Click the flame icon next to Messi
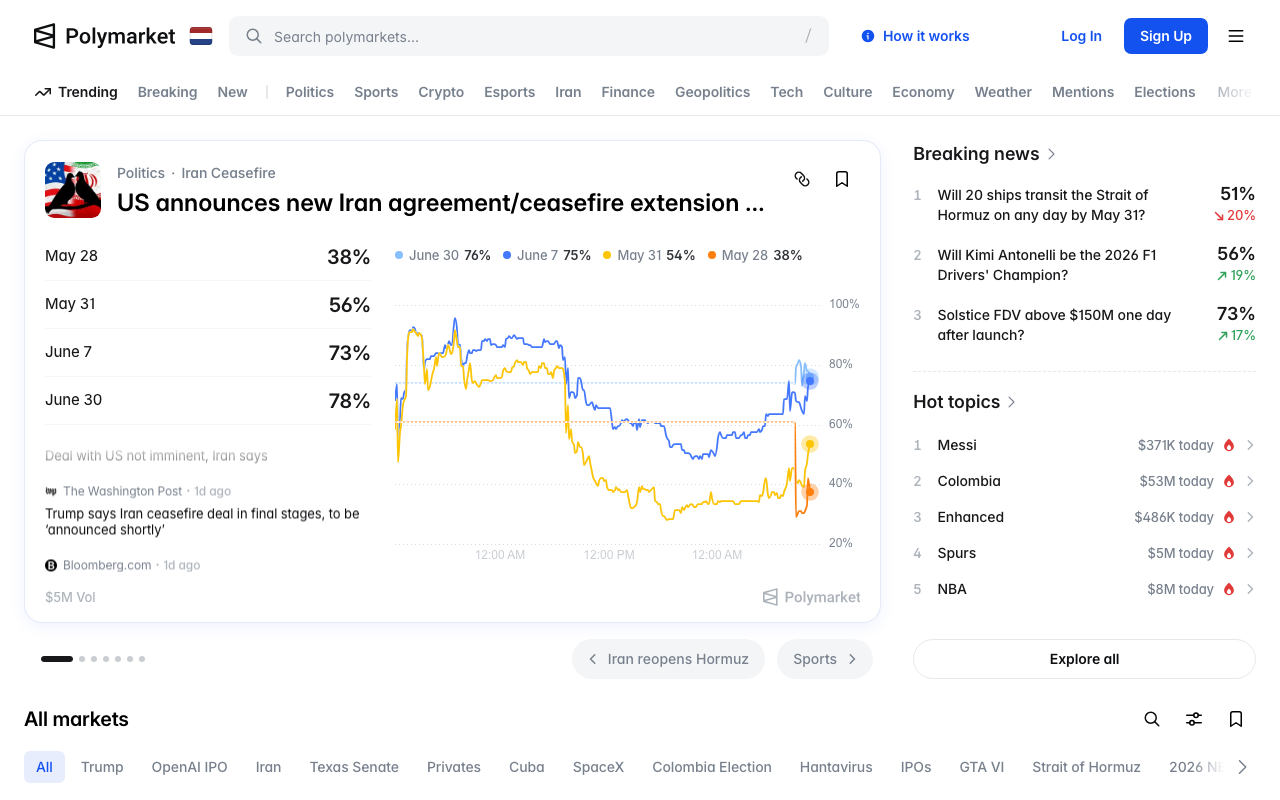This screenshot has height=800, width=1280. tap(1229, 445)
